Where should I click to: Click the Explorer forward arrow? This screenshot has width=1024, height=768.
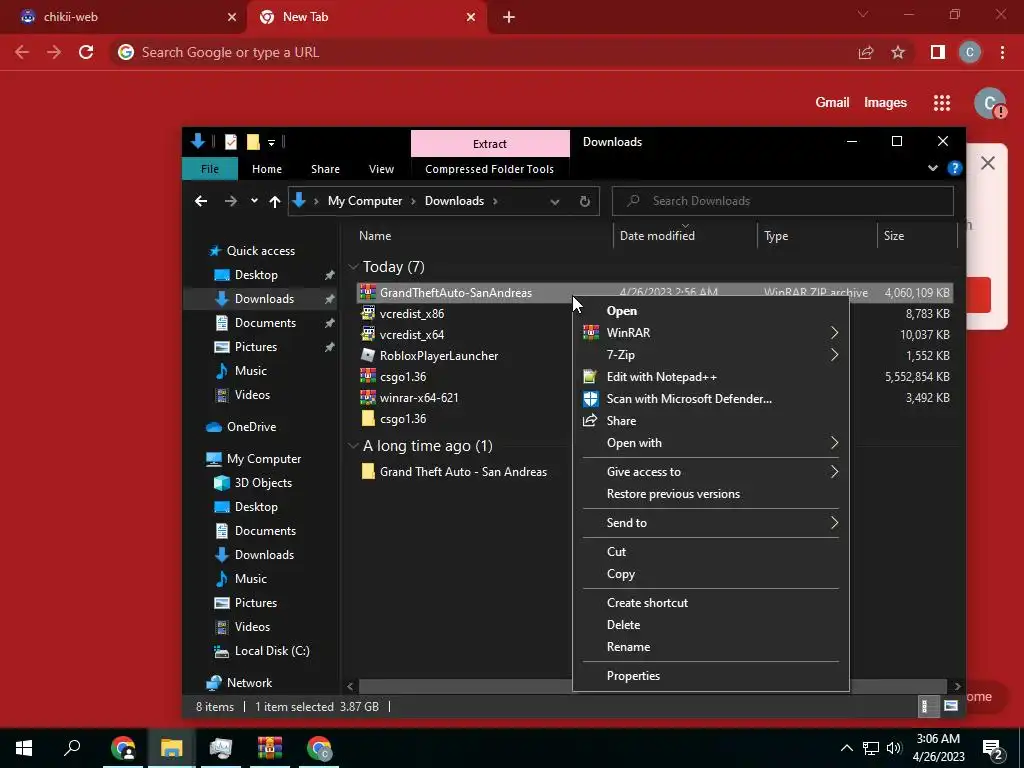point(231,201)
